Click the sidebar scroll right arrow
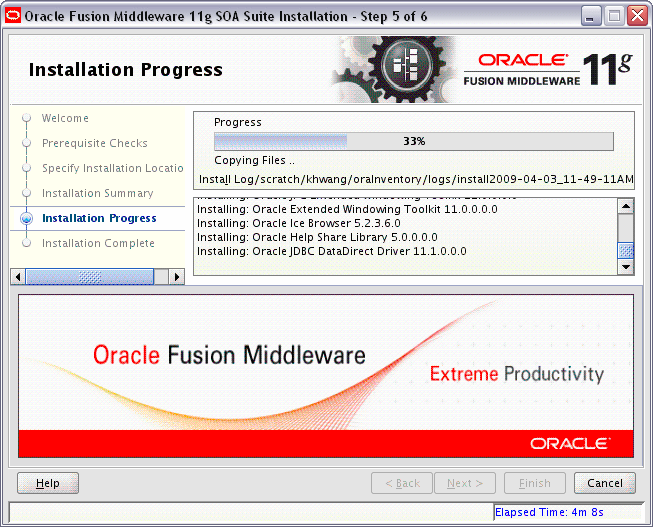The width and height of the screenshot is (653, 527). pos(177,277)
